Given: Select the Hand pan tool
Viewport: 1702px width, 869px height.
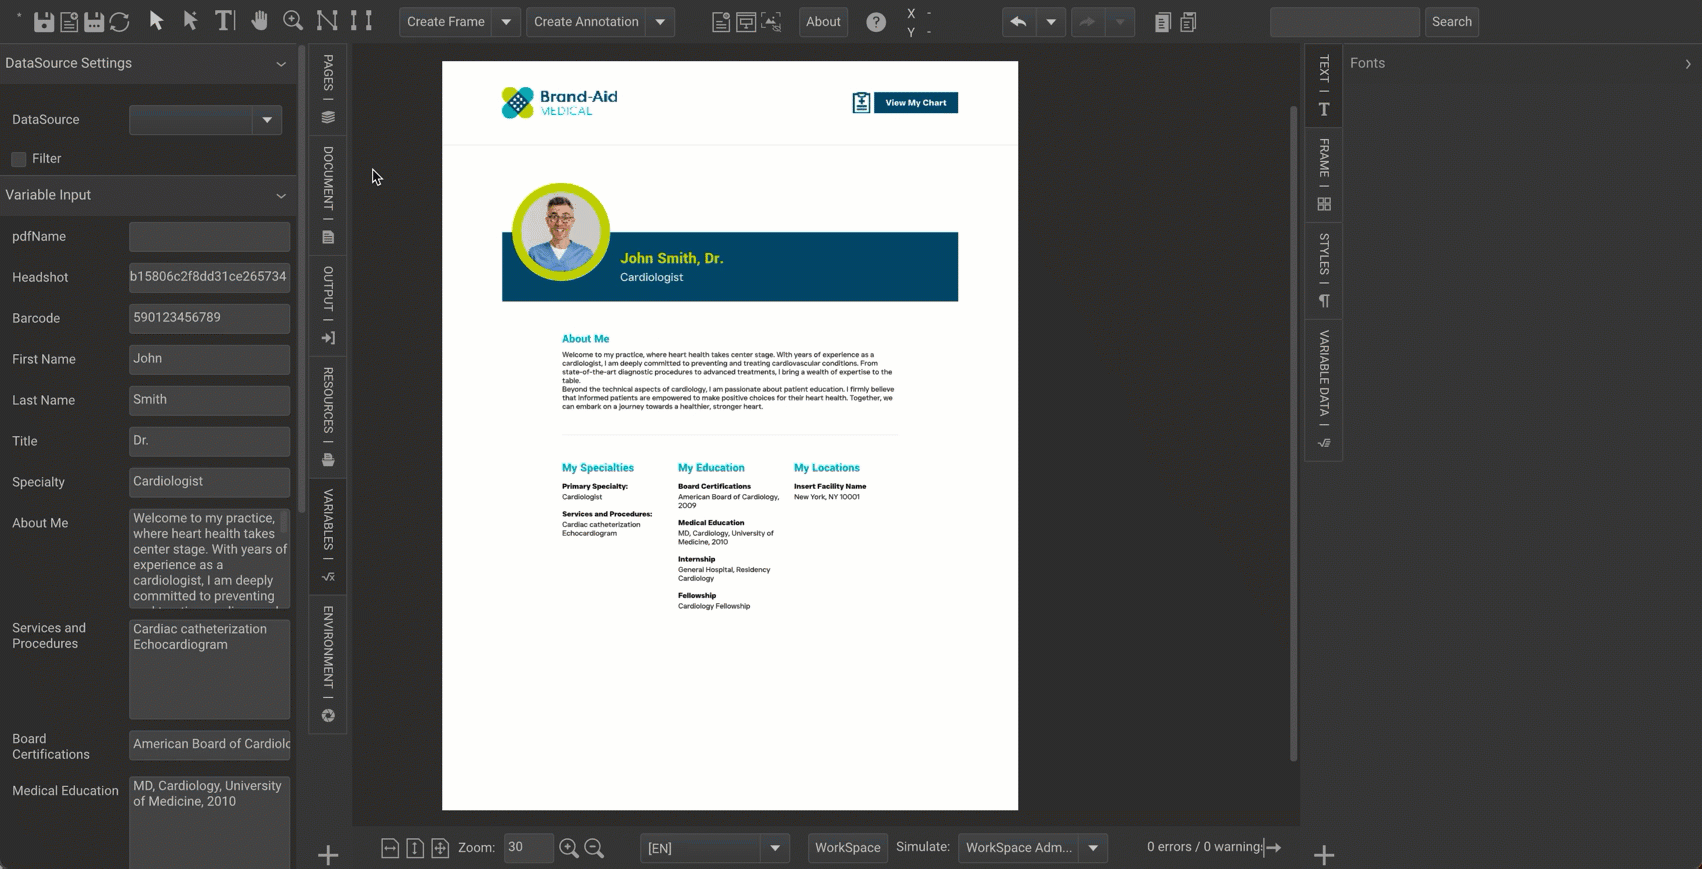Looking at the screenshot, I should tap(260, 21).
